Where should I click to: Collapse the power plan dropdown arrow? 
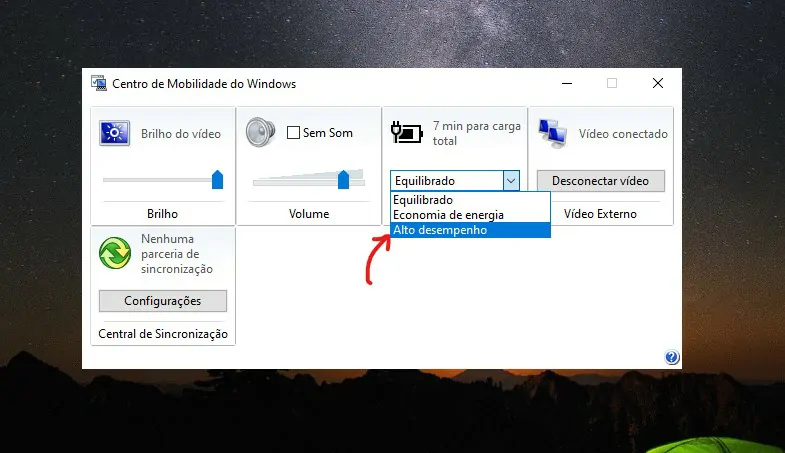[511, 181]
